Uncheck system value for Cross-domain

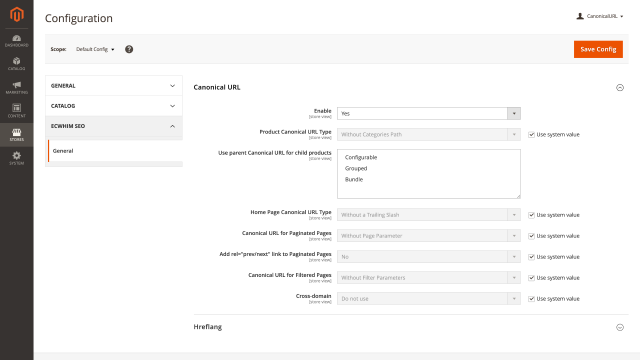click(x=531, y=299)
